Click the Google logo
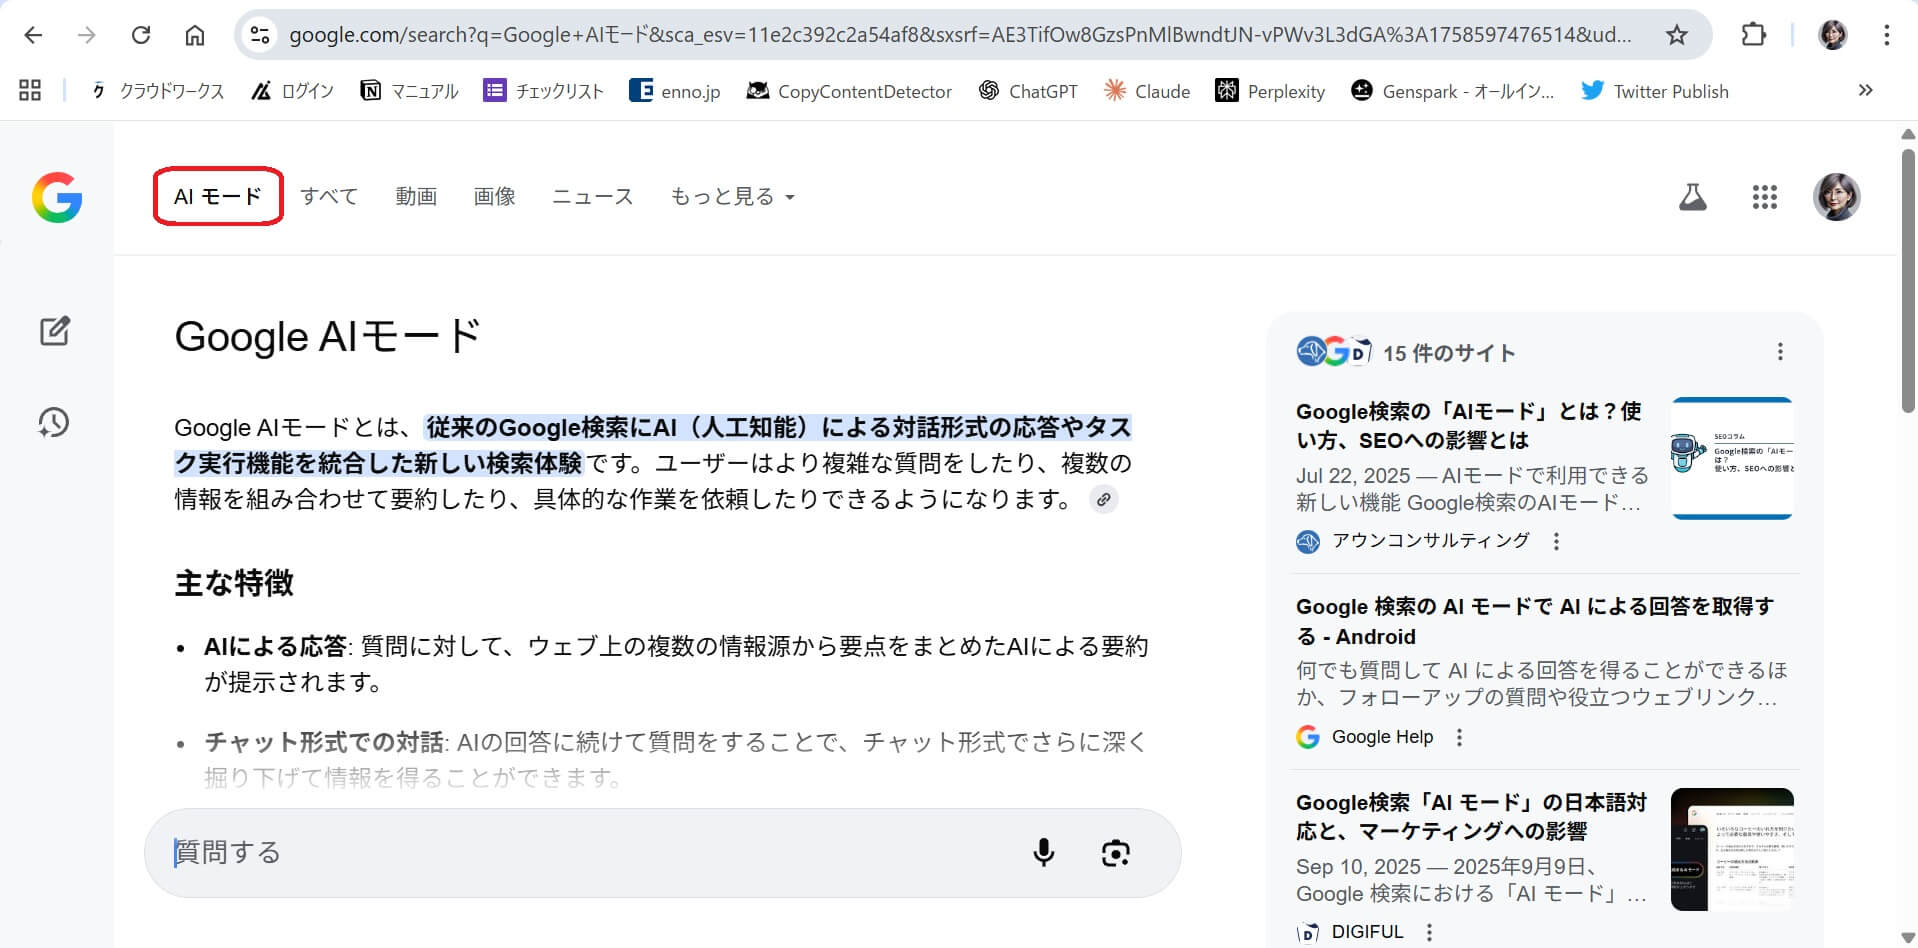Screen dimensions: 1918x948 coord(57,197)
